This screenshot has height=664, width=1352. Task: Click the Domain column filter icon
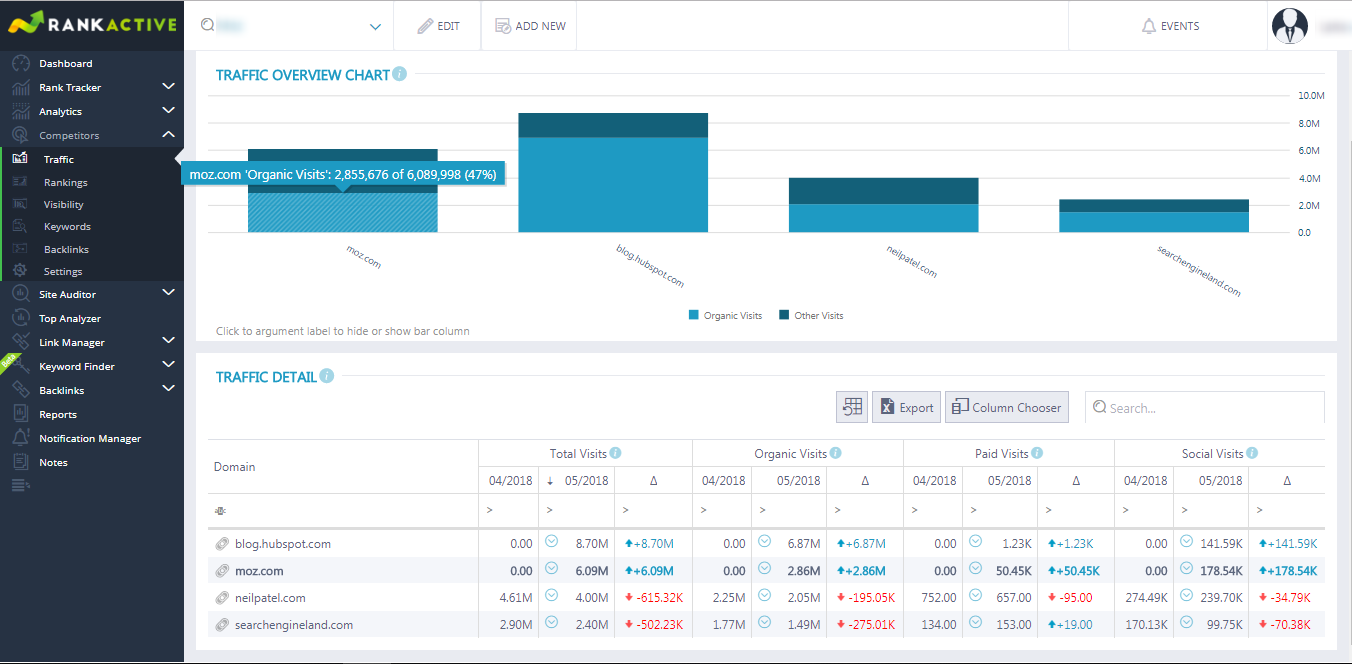(220, 510)
